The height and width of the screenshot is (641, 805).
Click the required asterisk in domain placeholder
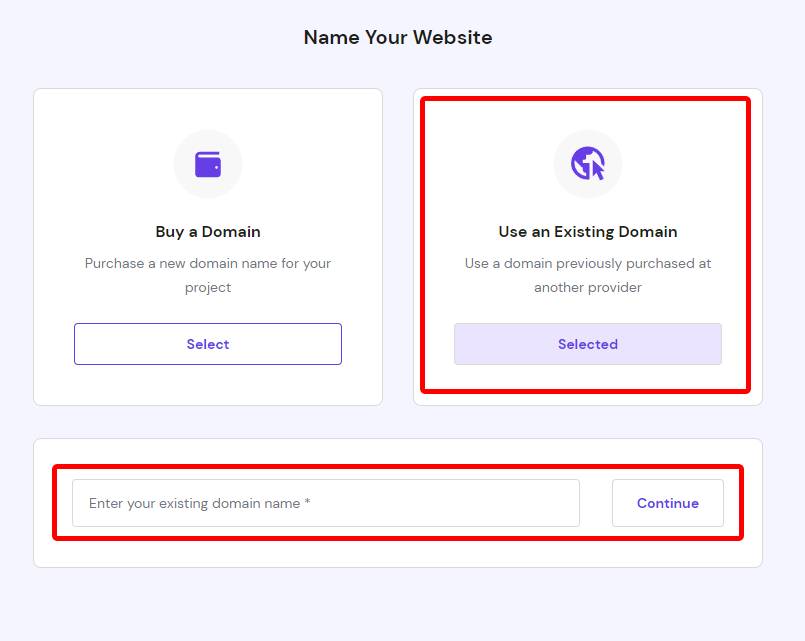pyautogui.click(x=308, y=501)
